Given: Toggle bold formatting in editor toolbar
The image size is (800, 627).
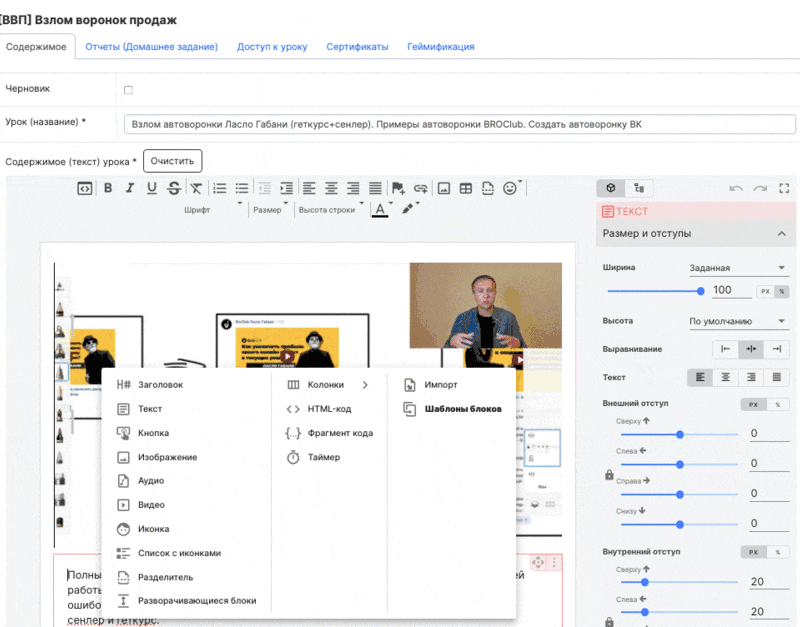Looking at the screenshot, I should coord(108,188).
